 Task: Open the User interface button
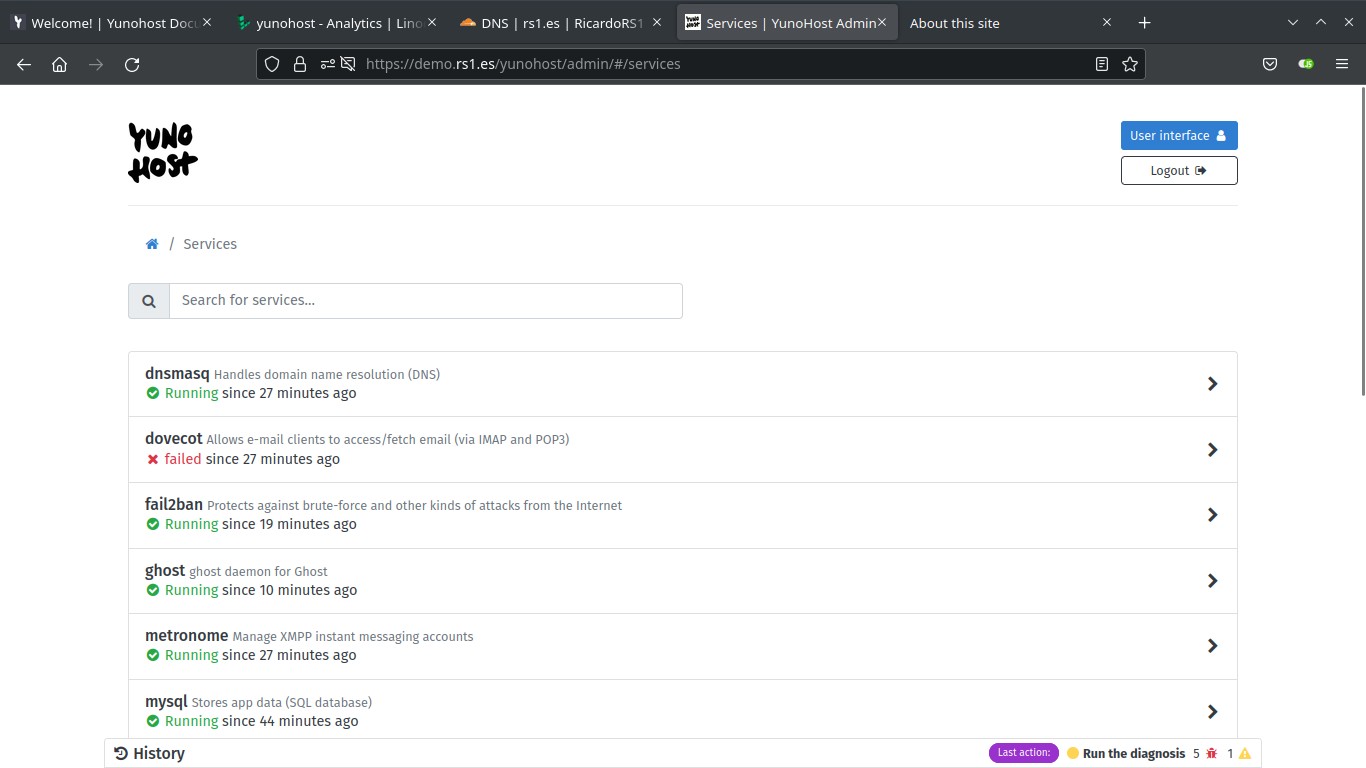tap(1178, 136)
